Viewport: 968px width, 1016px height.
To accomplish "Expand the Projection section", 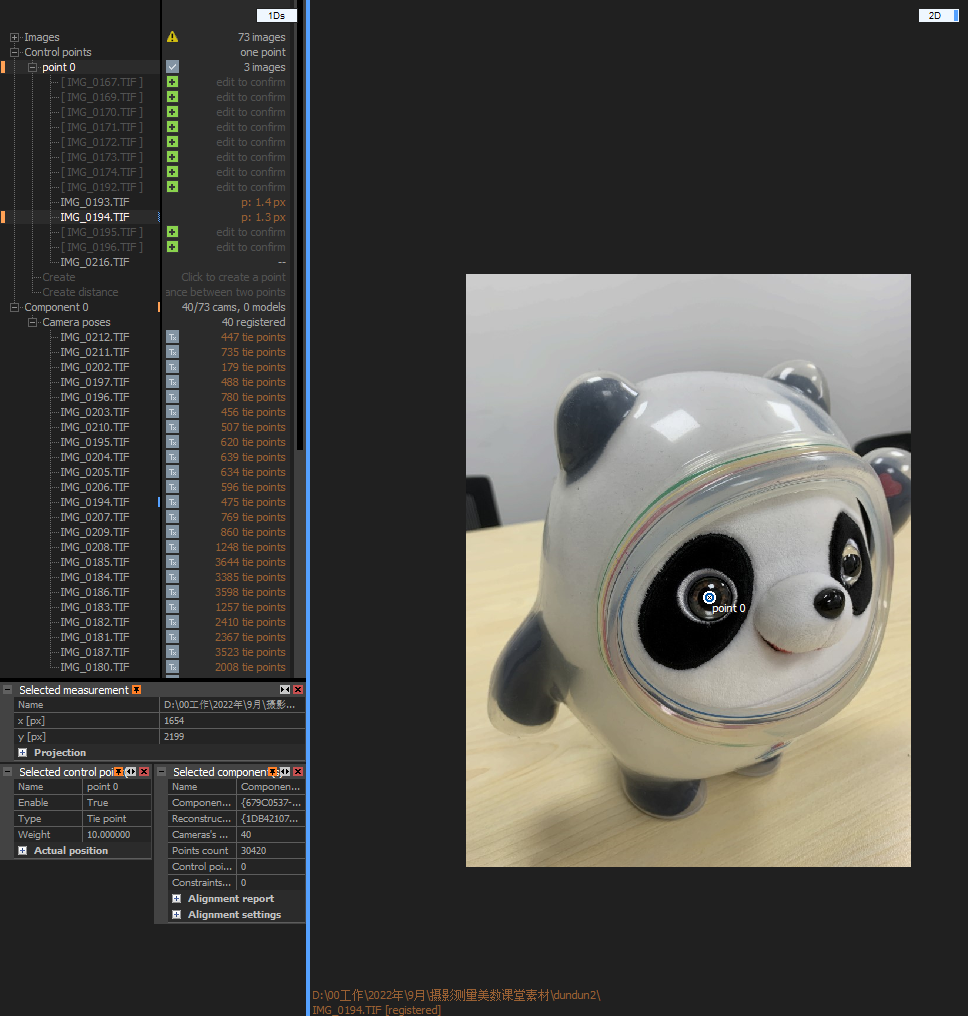I will pos(23,752).
